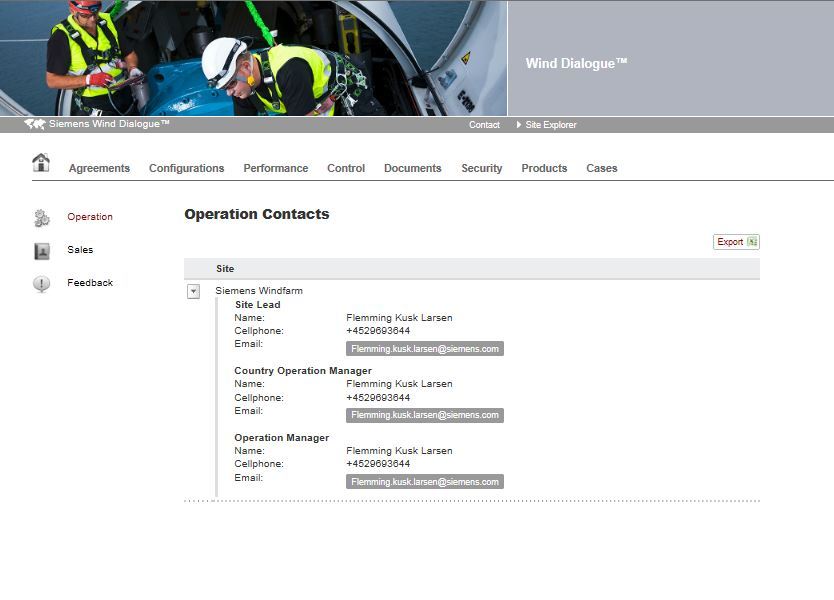This screenshot has height=600, width=834.
Task: Click the Site Lead heading
Action: pyautogui.click(x=257, y=305)
